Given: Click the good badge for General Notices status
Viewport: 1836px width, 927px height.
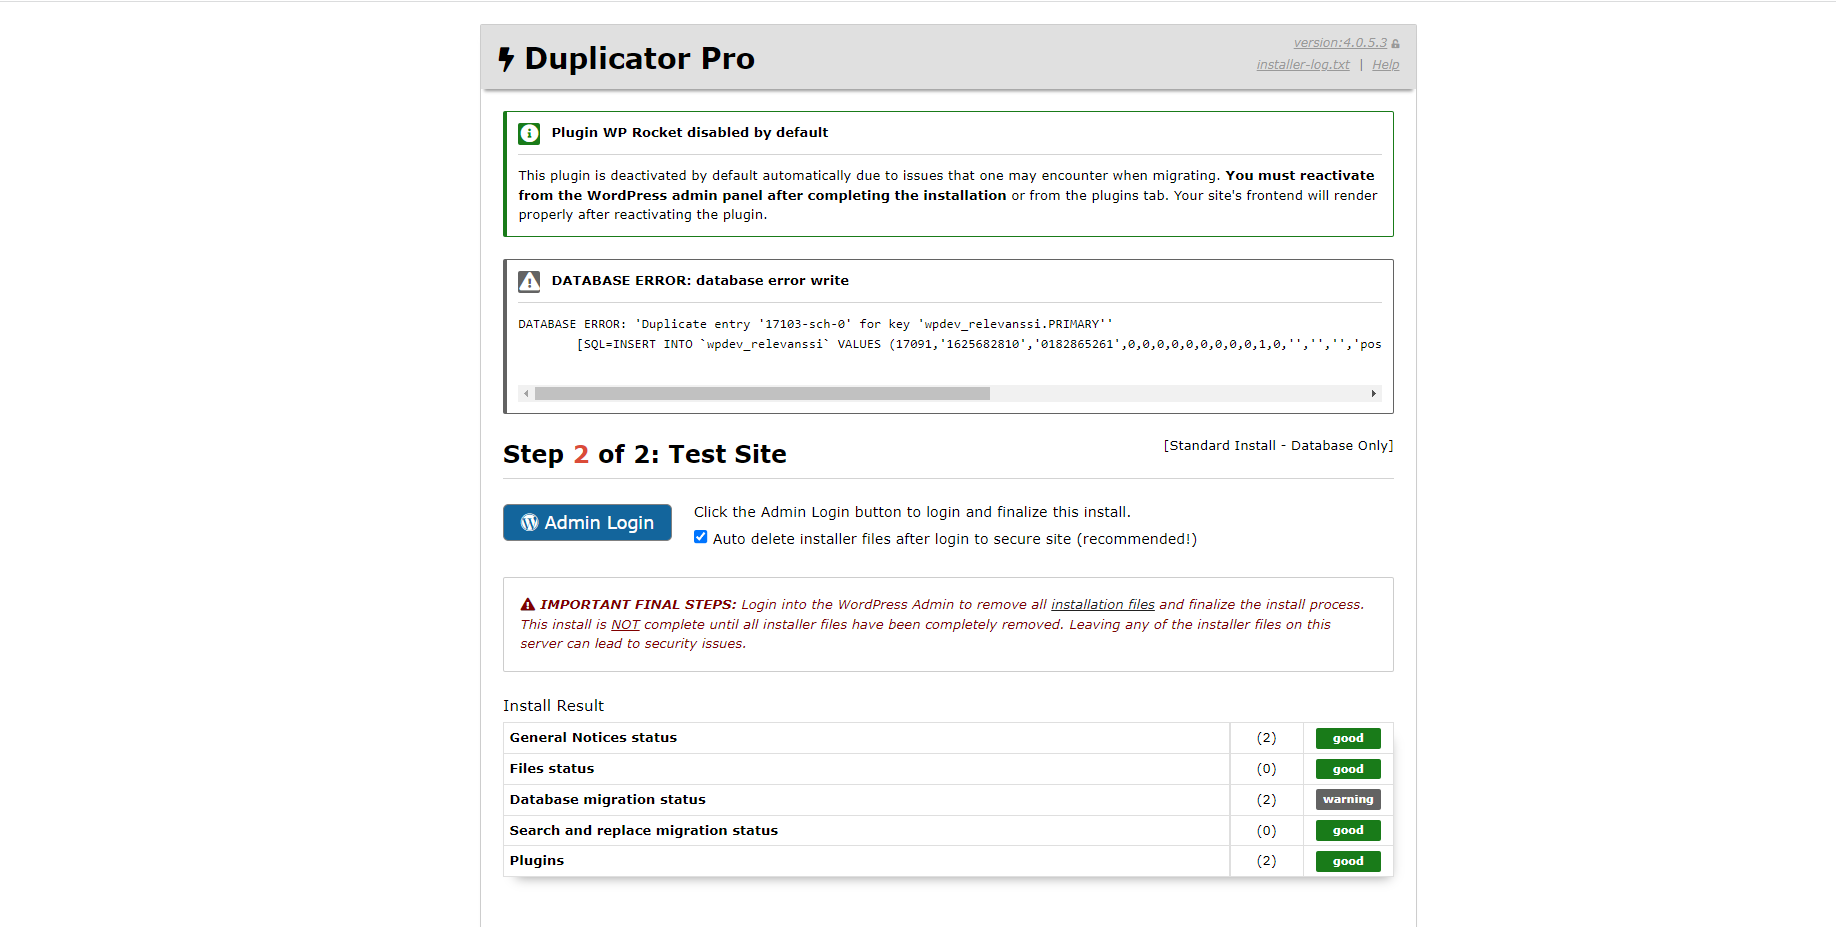Looking at the screenshot, I should pyautogui.click(x=1348, y=738).
